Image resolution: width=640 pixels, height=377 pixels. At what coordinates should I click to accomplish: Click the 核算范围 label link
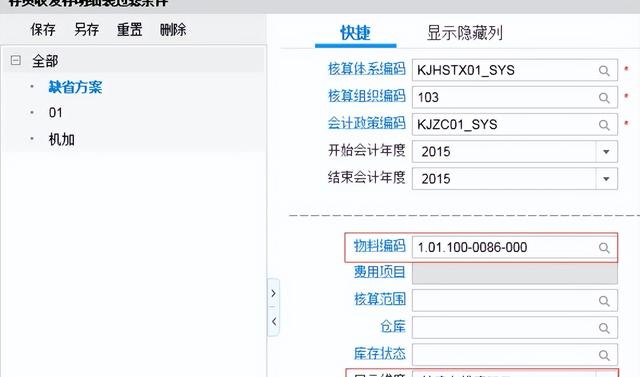[x=380, y=299]
